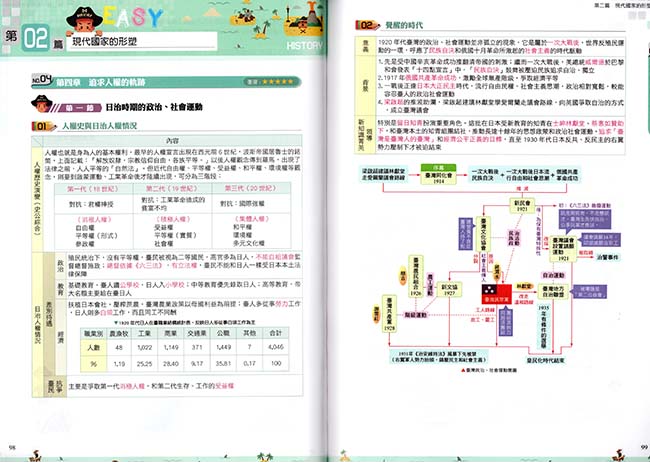Viewport: 650px width, 462px height.
Task: Click the orange 林獻堂 tag in the diagram
Action: (x=524, y=286)
